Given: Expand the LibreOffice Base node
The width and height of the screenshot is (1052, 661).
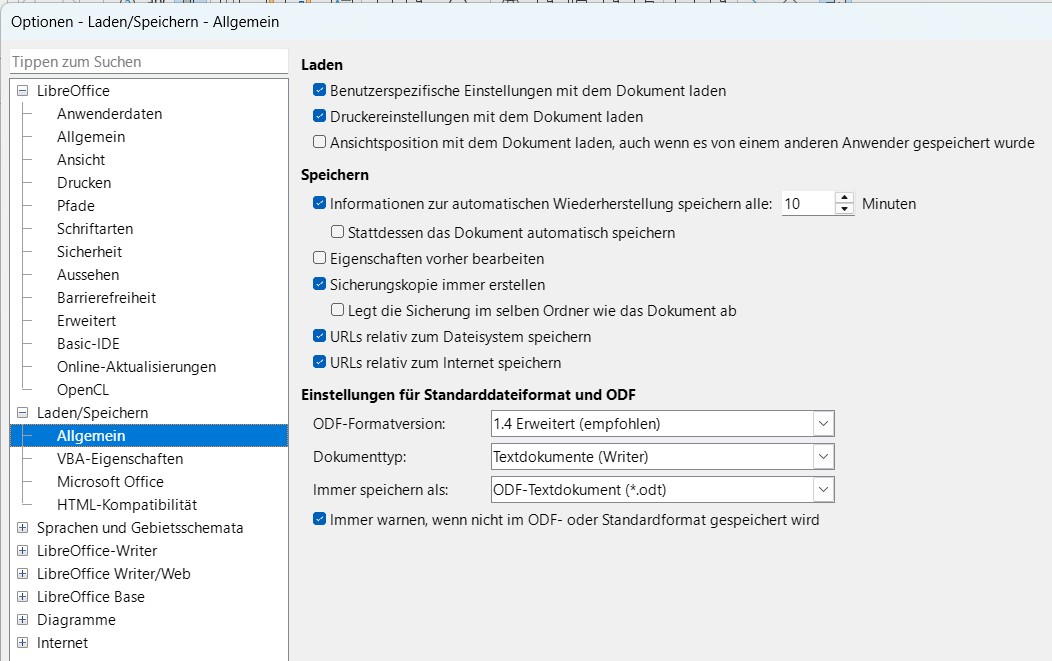Looking at the screenshot, I should (22, 597).
